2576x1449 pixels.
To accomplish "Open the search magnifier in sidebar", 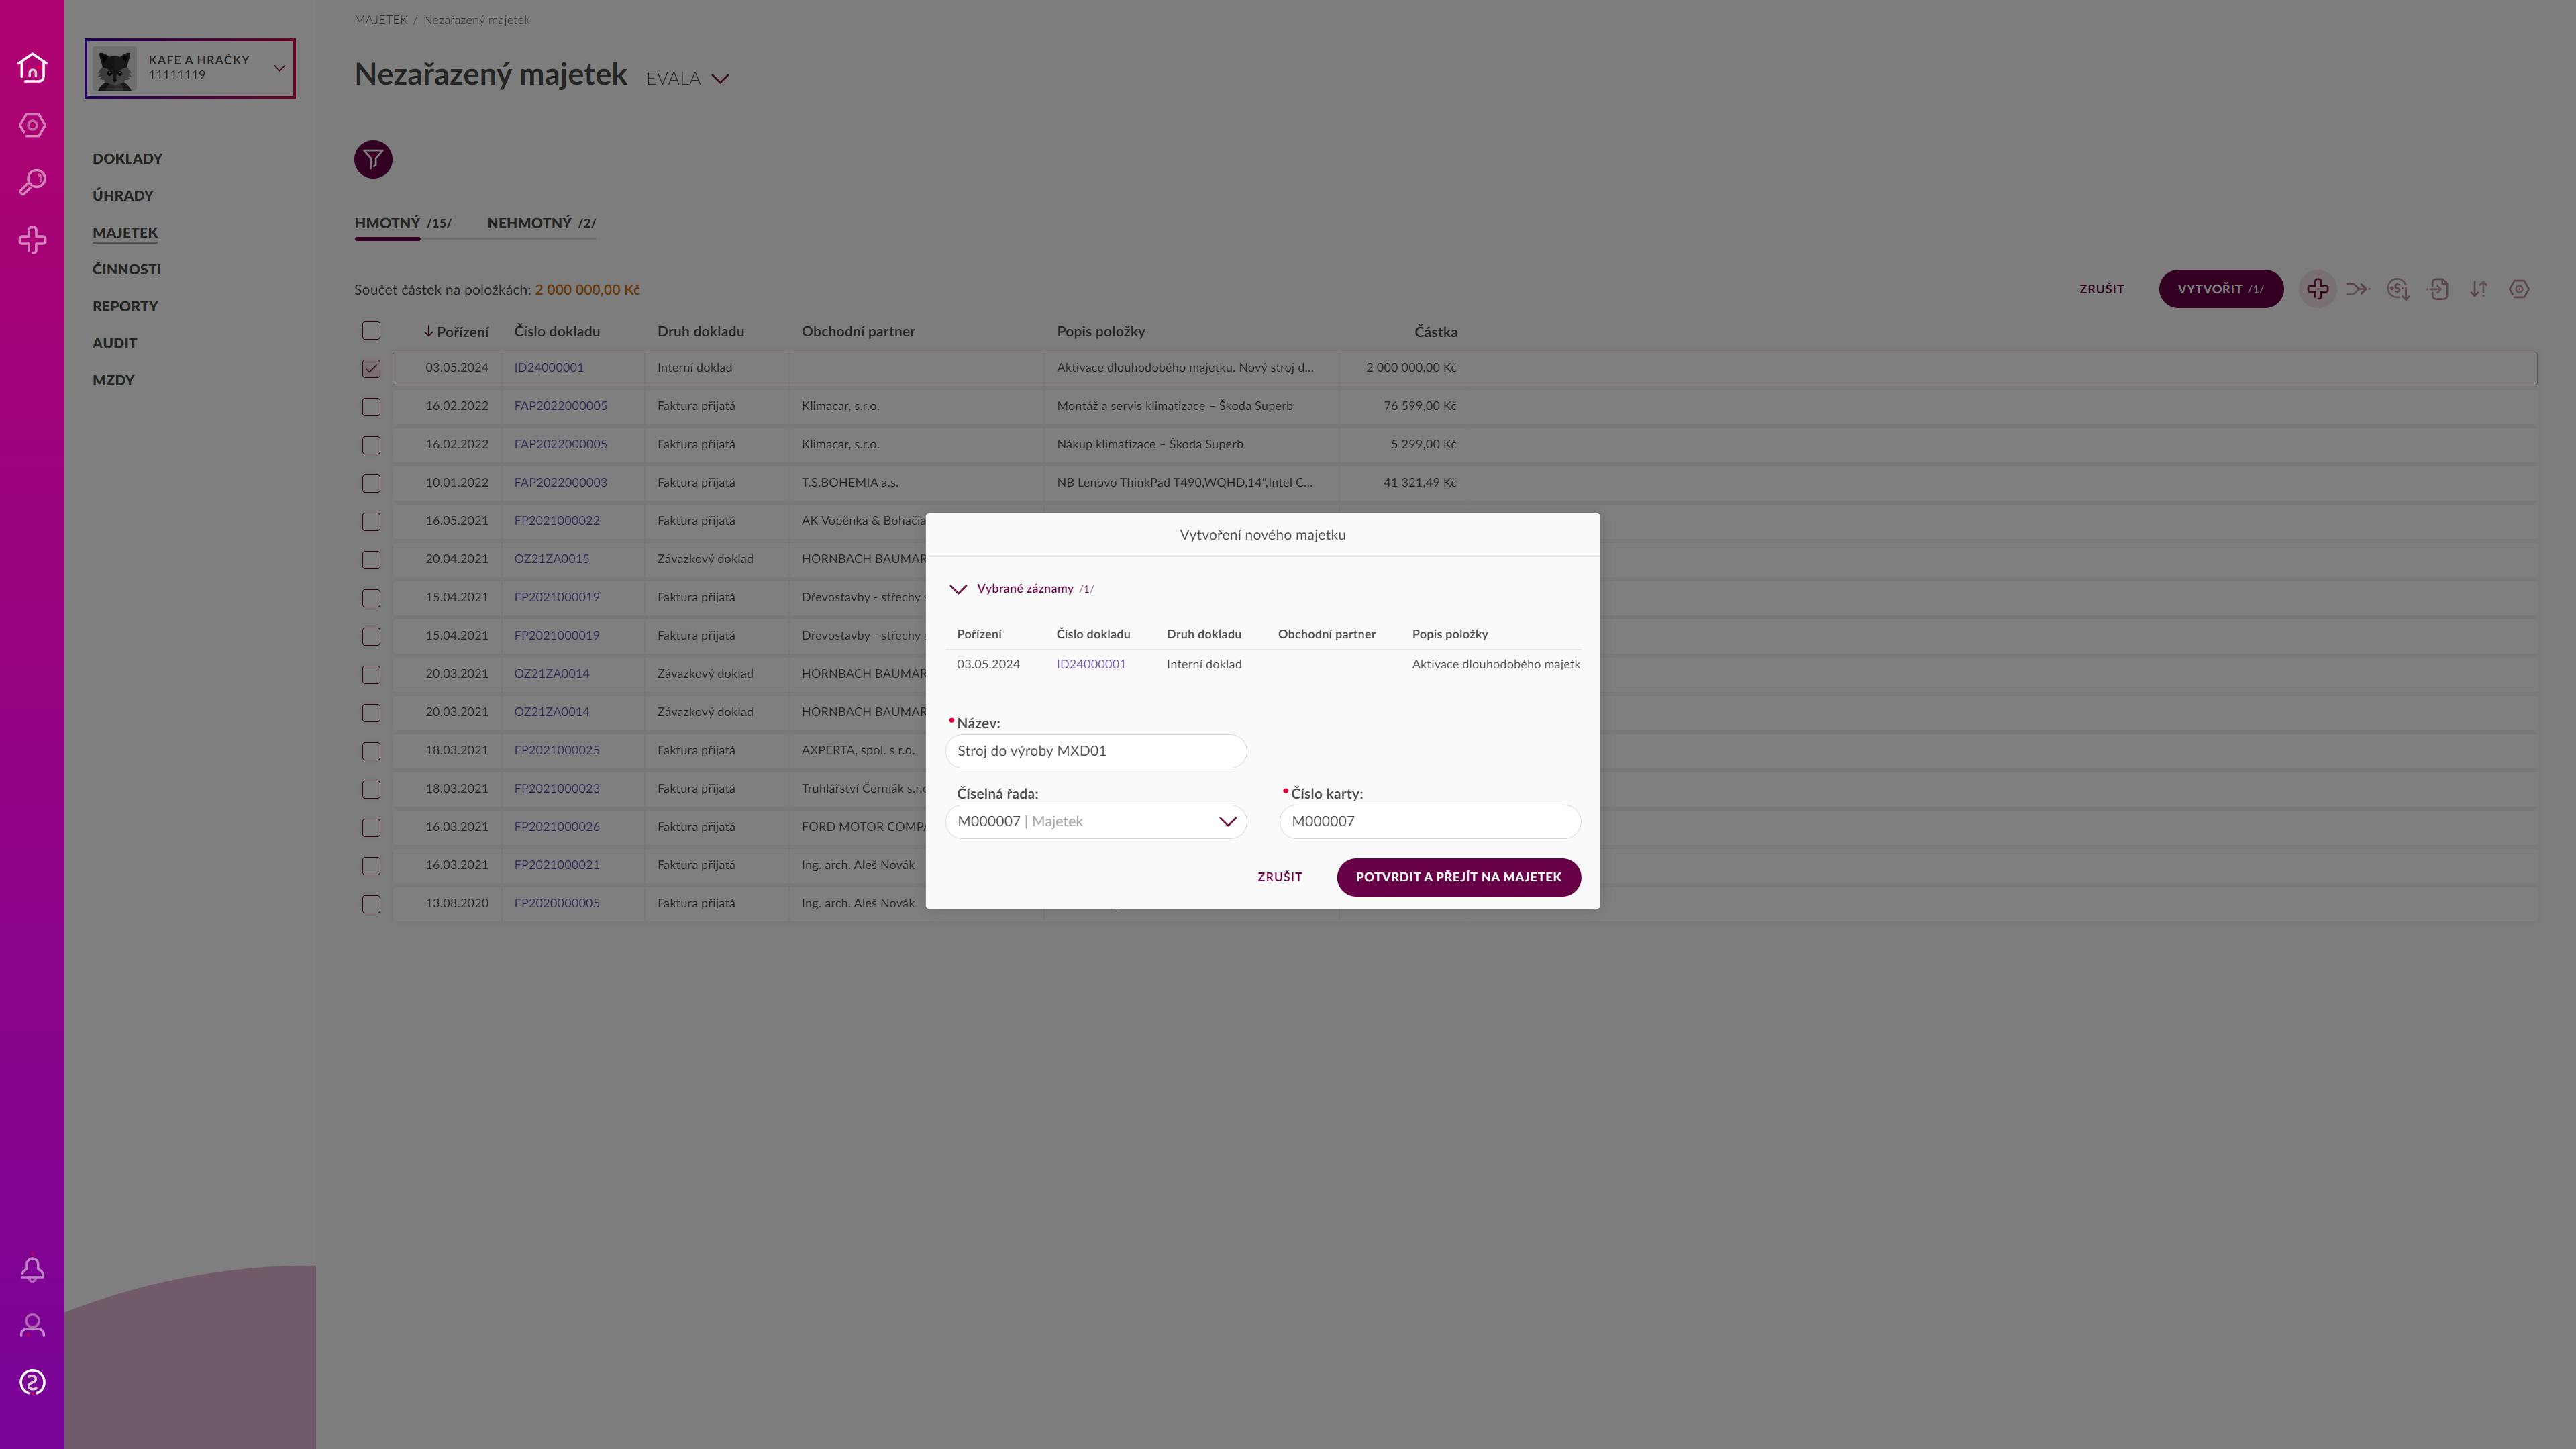I will (32, 182).
